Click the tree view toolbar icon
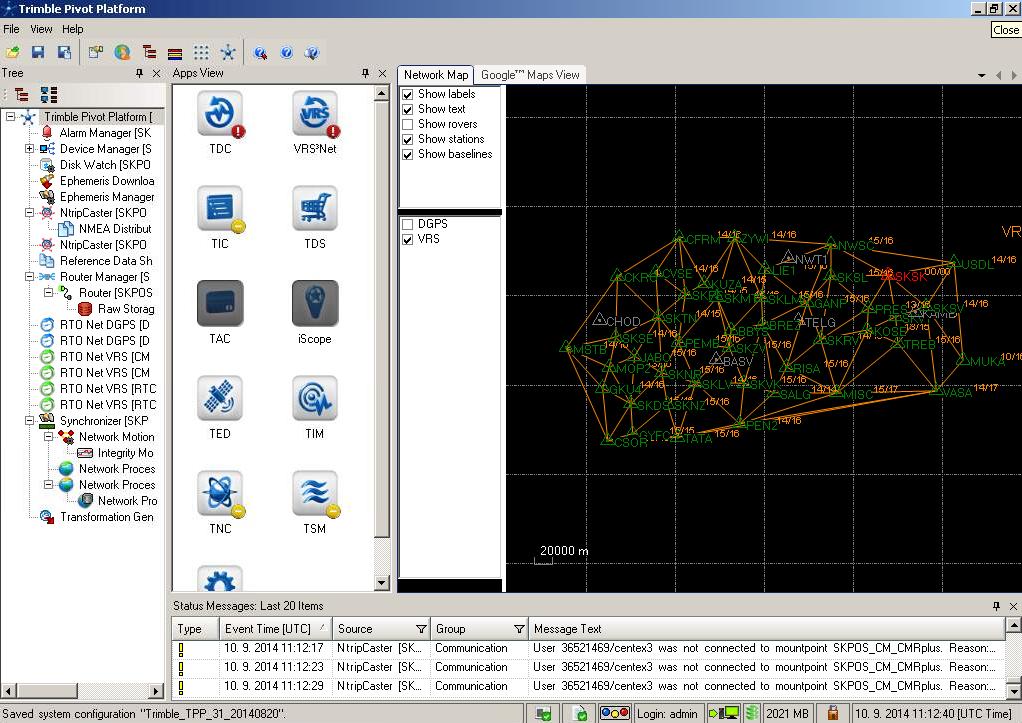 pyautogui.click(x=149, y=53)
